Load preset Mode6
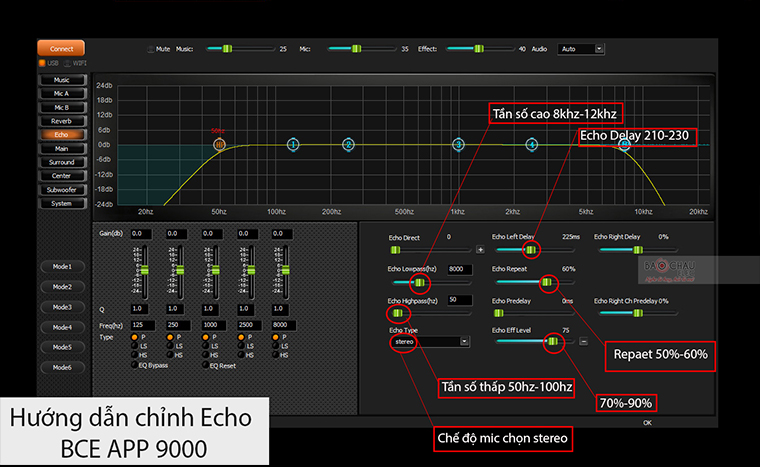 63,367
